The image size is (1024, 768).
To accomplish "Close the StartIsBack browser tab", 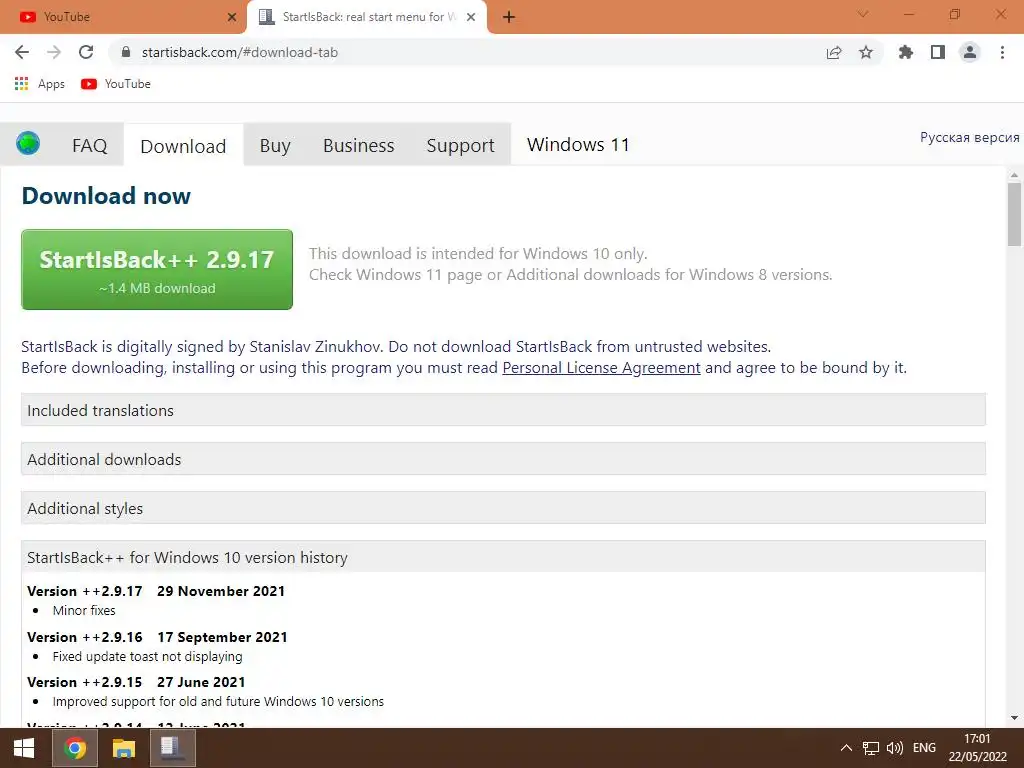I will point(471,17).
